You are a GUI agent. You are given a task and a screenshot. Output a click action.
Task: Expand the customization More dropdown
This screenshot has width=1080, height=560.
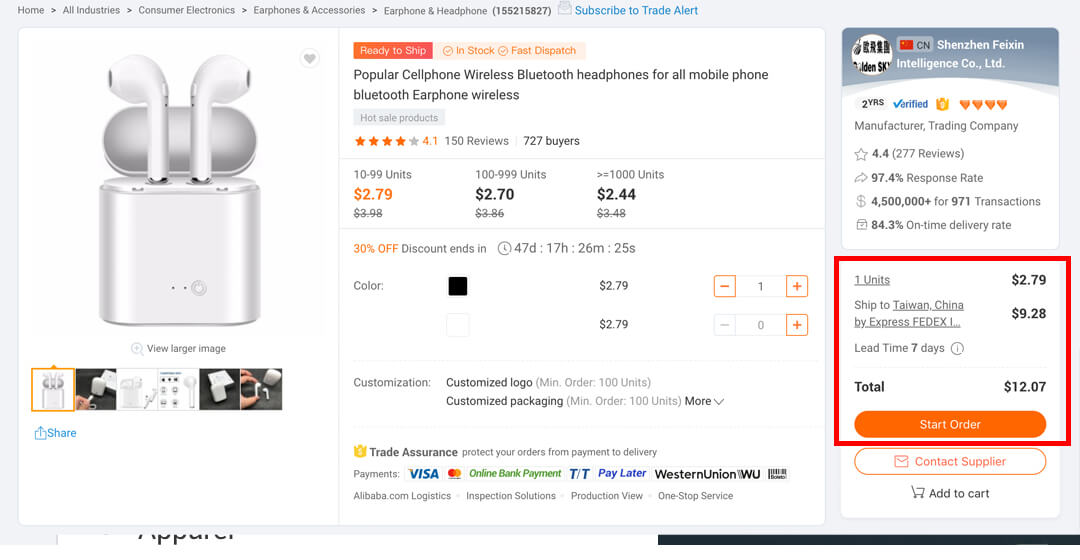click(x=704, y=401)
